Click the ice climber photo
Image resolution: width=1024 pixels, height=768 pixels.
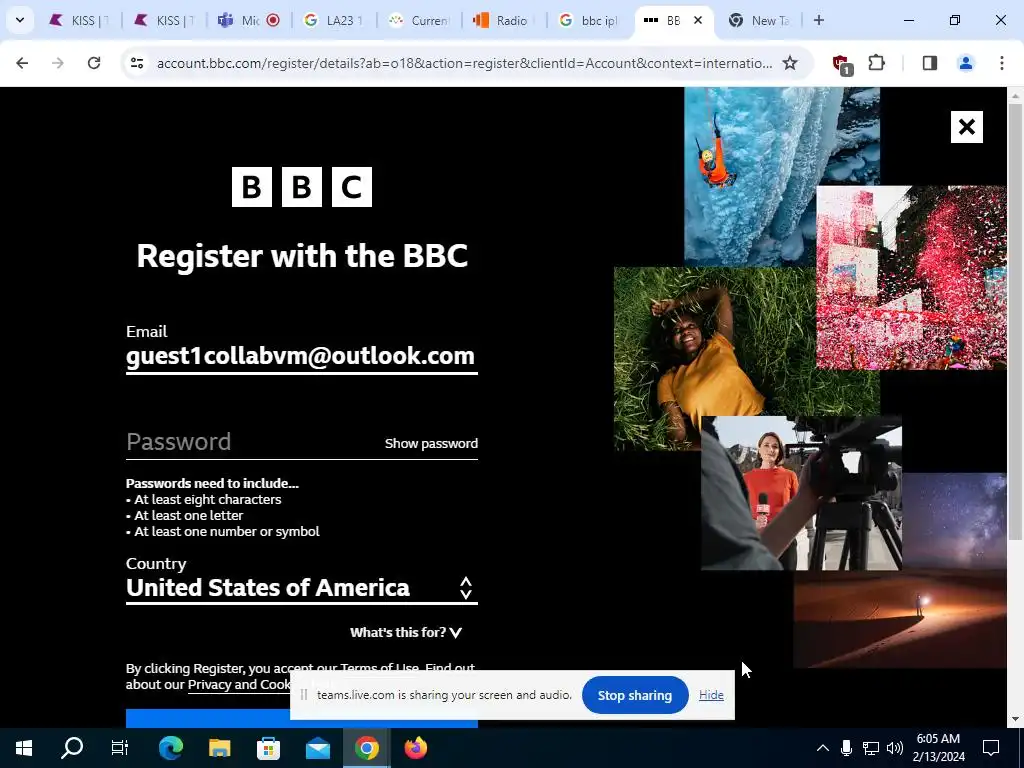[x=750, y=176]
